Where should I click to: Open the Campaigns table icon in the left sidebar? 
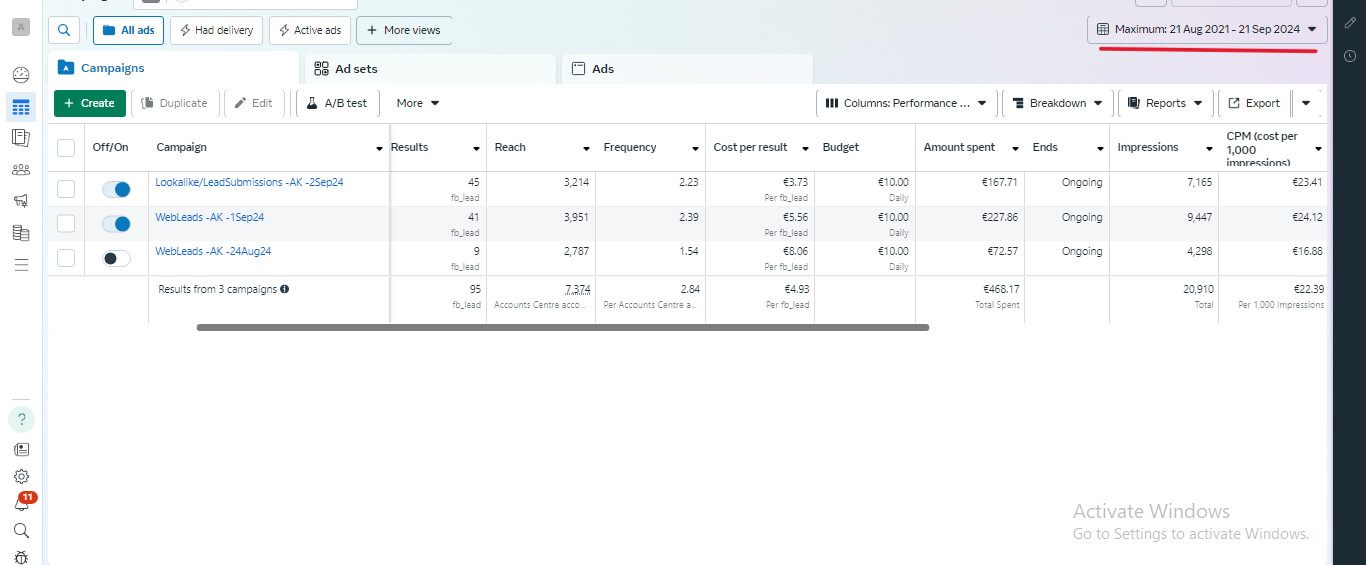tap(21, 107)
